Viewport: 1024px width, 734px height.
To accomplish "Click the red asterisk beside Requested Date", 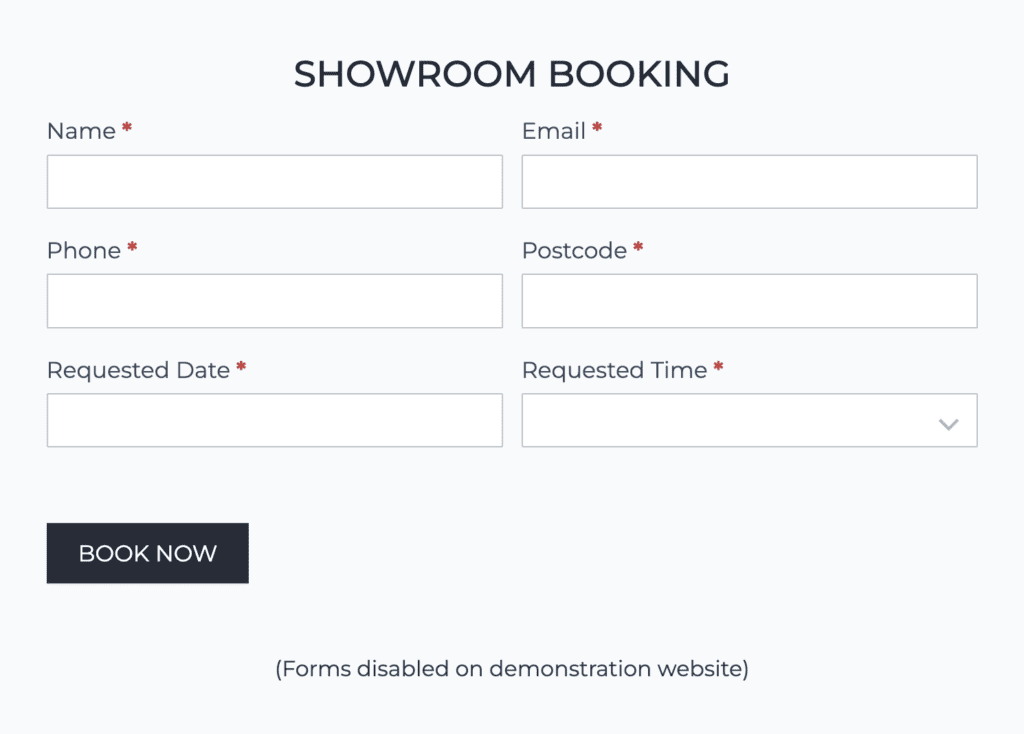I will (241, 368).
